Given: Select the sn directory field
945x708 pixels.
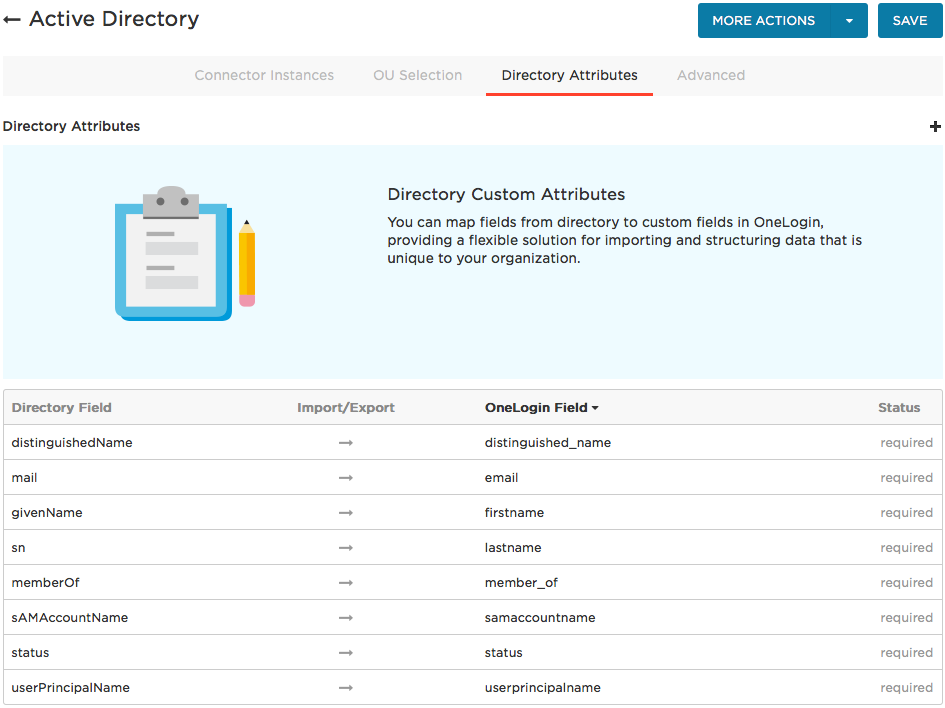Looking at the screenshot, I should tap(18, 548).
